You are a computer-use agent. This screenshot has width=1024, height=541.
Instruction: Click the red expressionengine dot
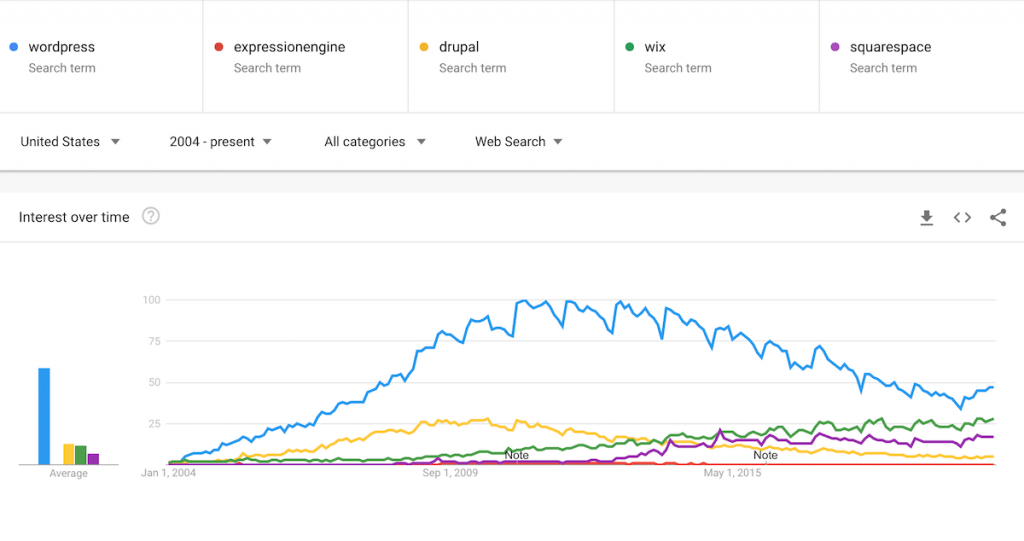point(219,47)
